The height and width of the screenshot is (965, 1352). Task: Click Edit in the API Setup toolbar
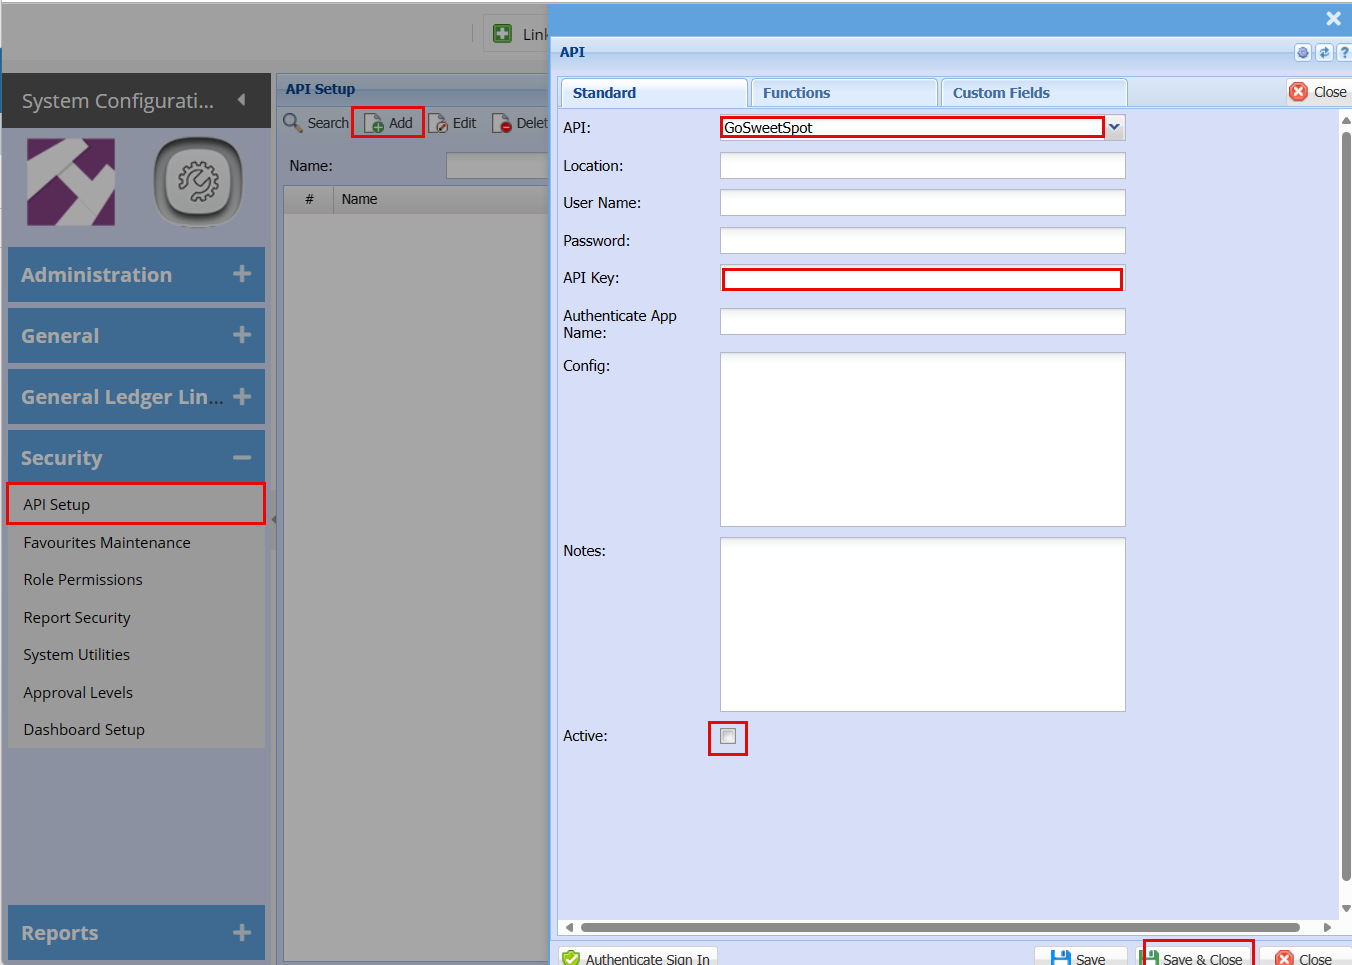(453, 123)
